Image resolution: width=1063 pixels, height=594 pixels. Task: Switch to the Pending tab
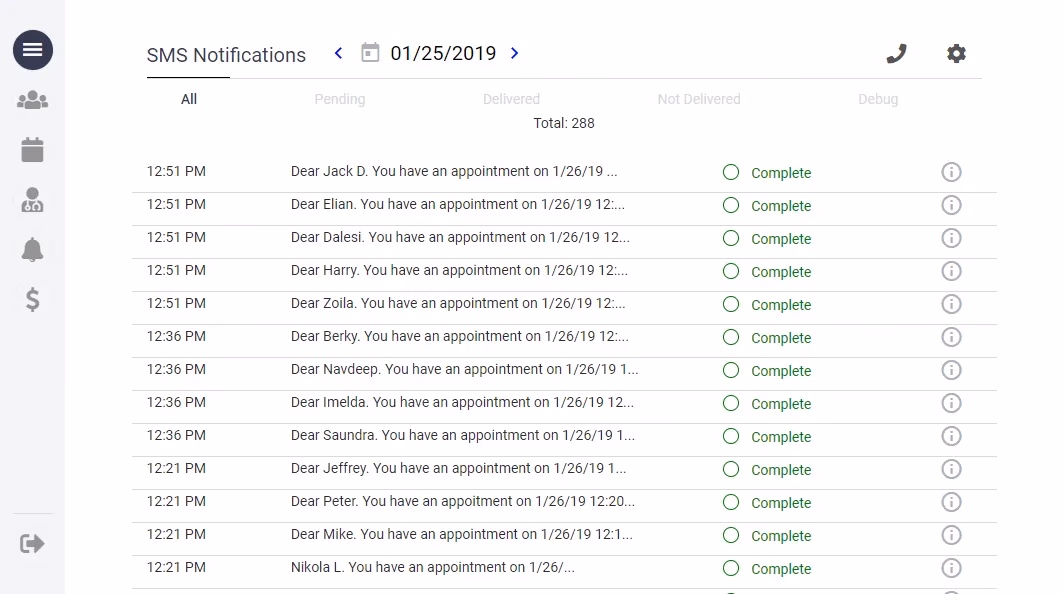tap(339, 99)
